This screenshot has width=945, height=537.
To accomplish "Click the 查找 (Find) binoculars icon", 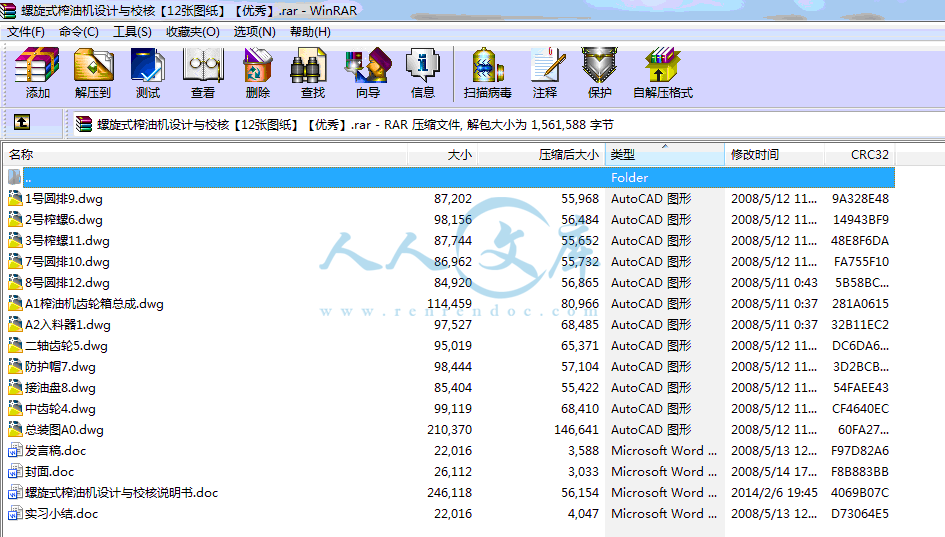I will click(x=308, y=66).
